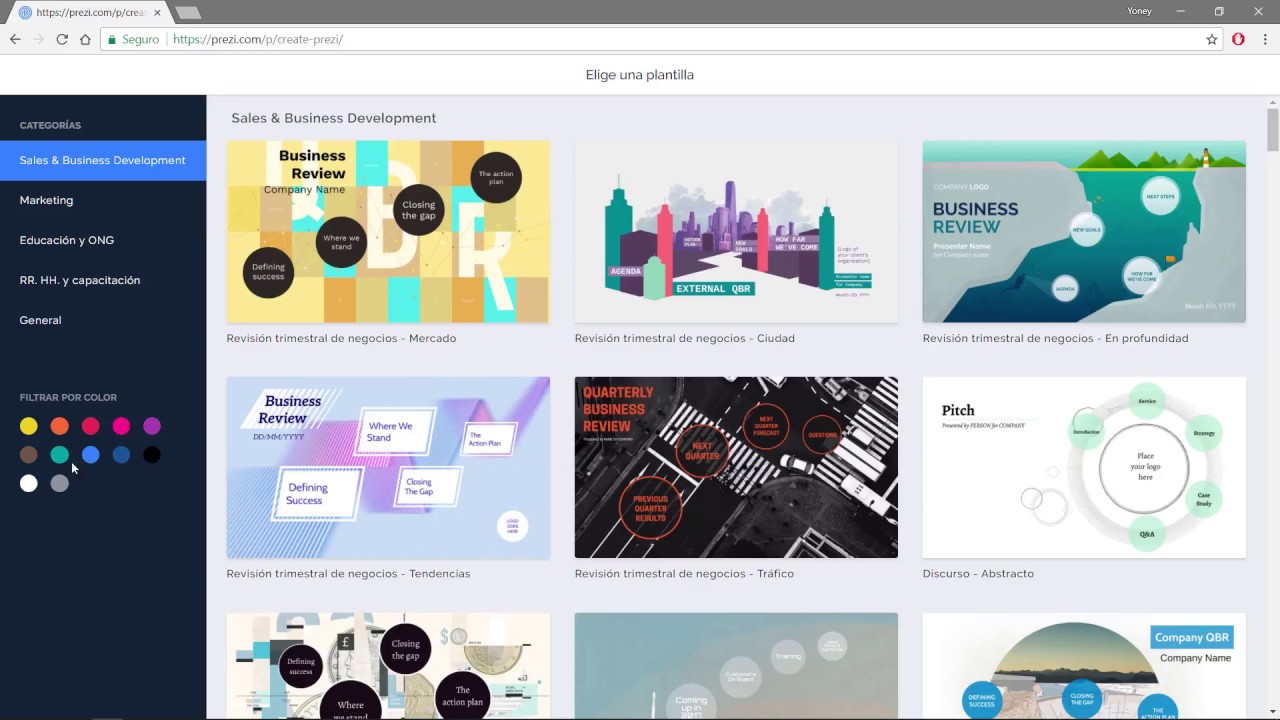
Task: Reload the Prezi page
Action: (62, 39)
